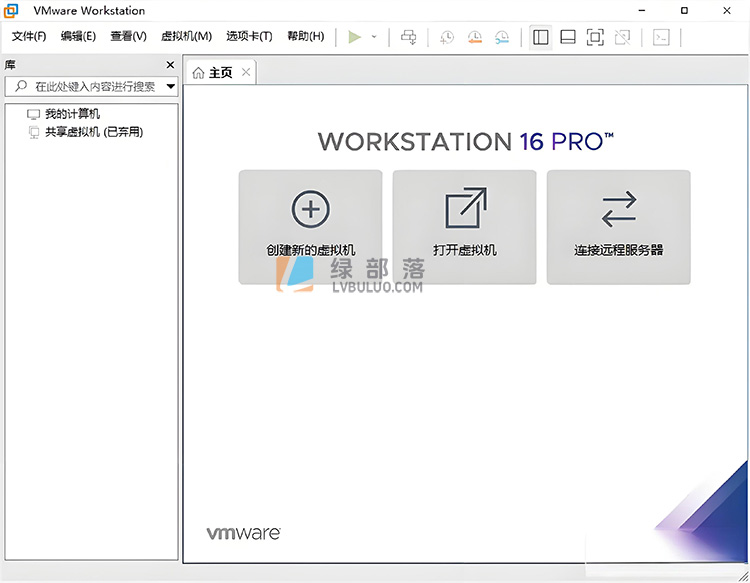The height and width of the screenshot is (583, 750).
Task: Open the 帮助(H) menu
Action: (x=306, y=36)
